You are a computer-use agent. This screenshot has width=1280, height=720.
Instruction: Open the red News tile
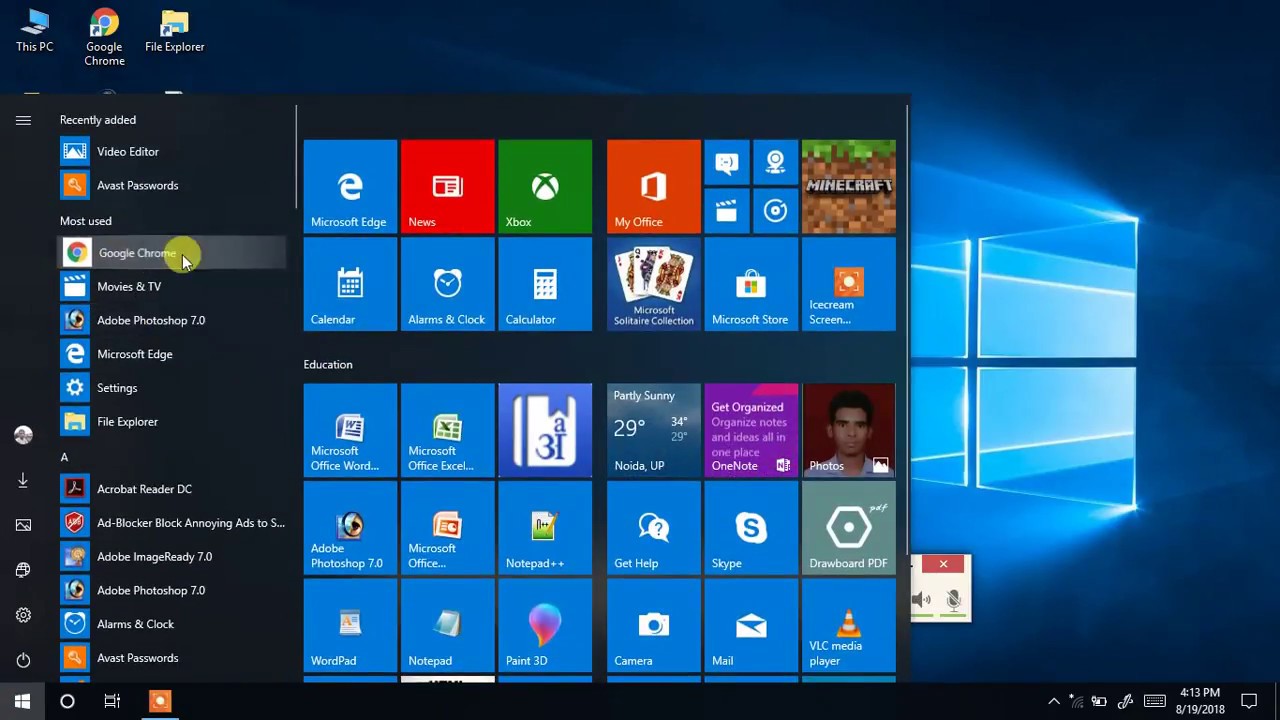tap(447, 187)
